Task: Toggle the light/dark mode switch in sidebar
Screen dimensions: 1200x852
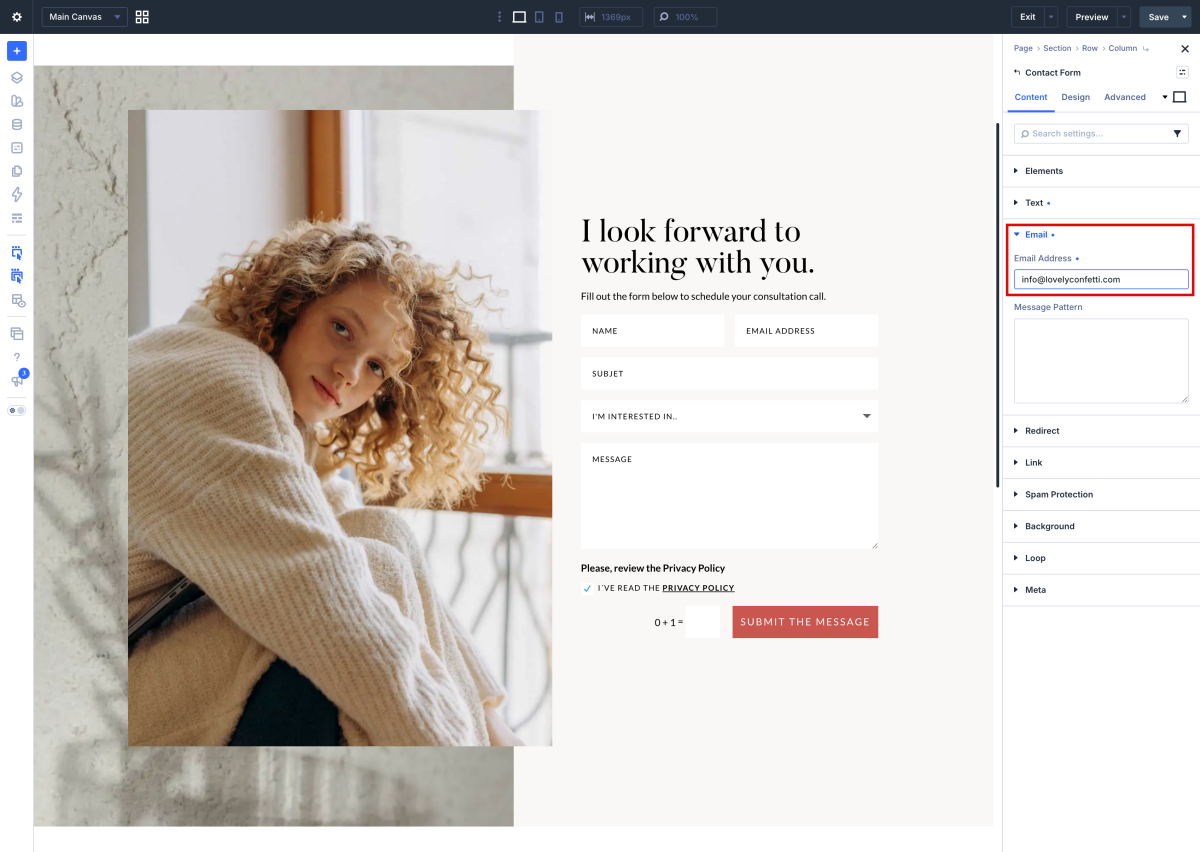Action: (x=17, y=410)
